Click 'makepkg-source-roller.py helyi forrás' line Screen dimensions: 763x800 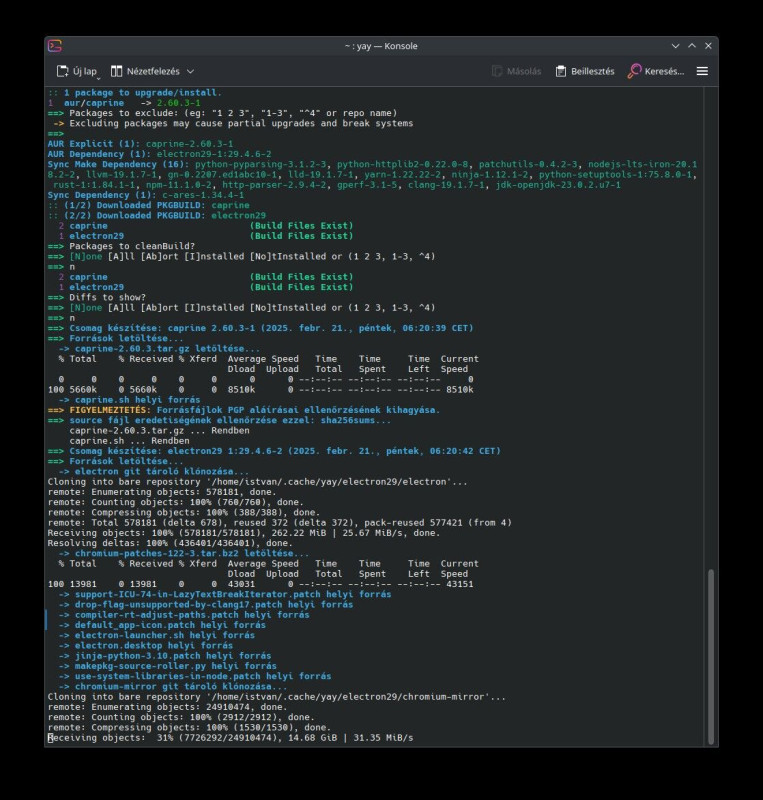tap(167, 666)
